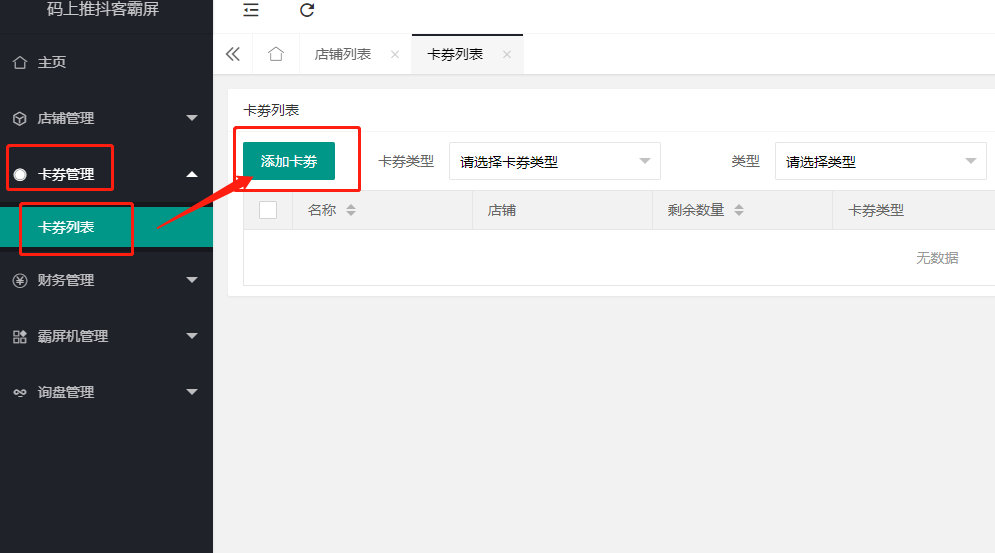Image resolution: width=995 pixels, height=553 pixels.
Task: Click the 卡券列表 panel heading
Action: click(x=271, y=110)
